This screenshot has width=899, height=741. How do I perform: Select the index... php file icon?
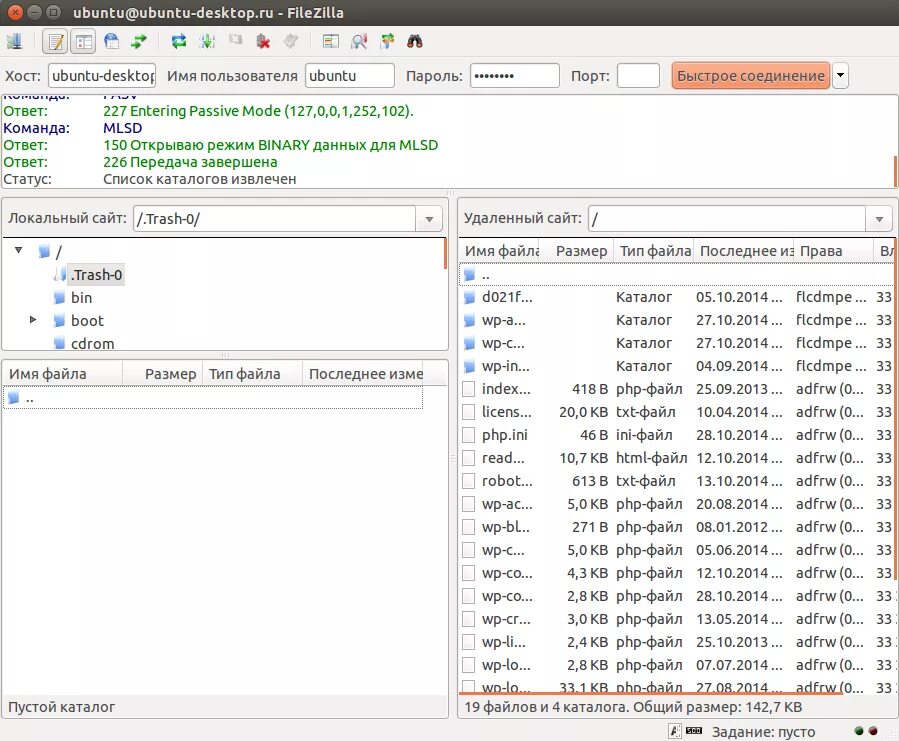click(469, 389)
